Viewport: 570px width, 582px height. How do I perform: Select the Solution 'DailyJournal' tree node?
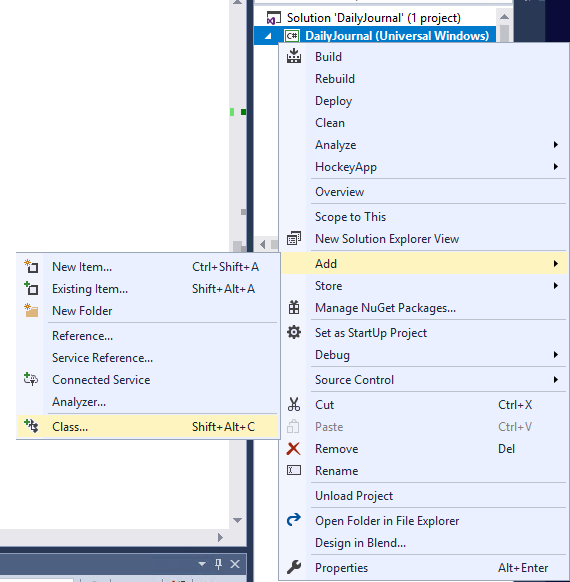[374, 18]
